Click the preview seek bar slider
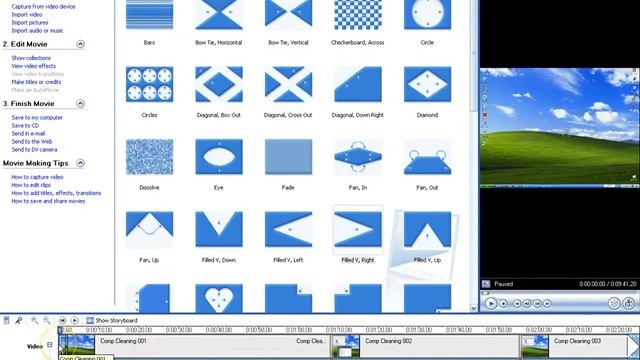The height and width of the screenshot is (360, 640). (x=485, y=293)
